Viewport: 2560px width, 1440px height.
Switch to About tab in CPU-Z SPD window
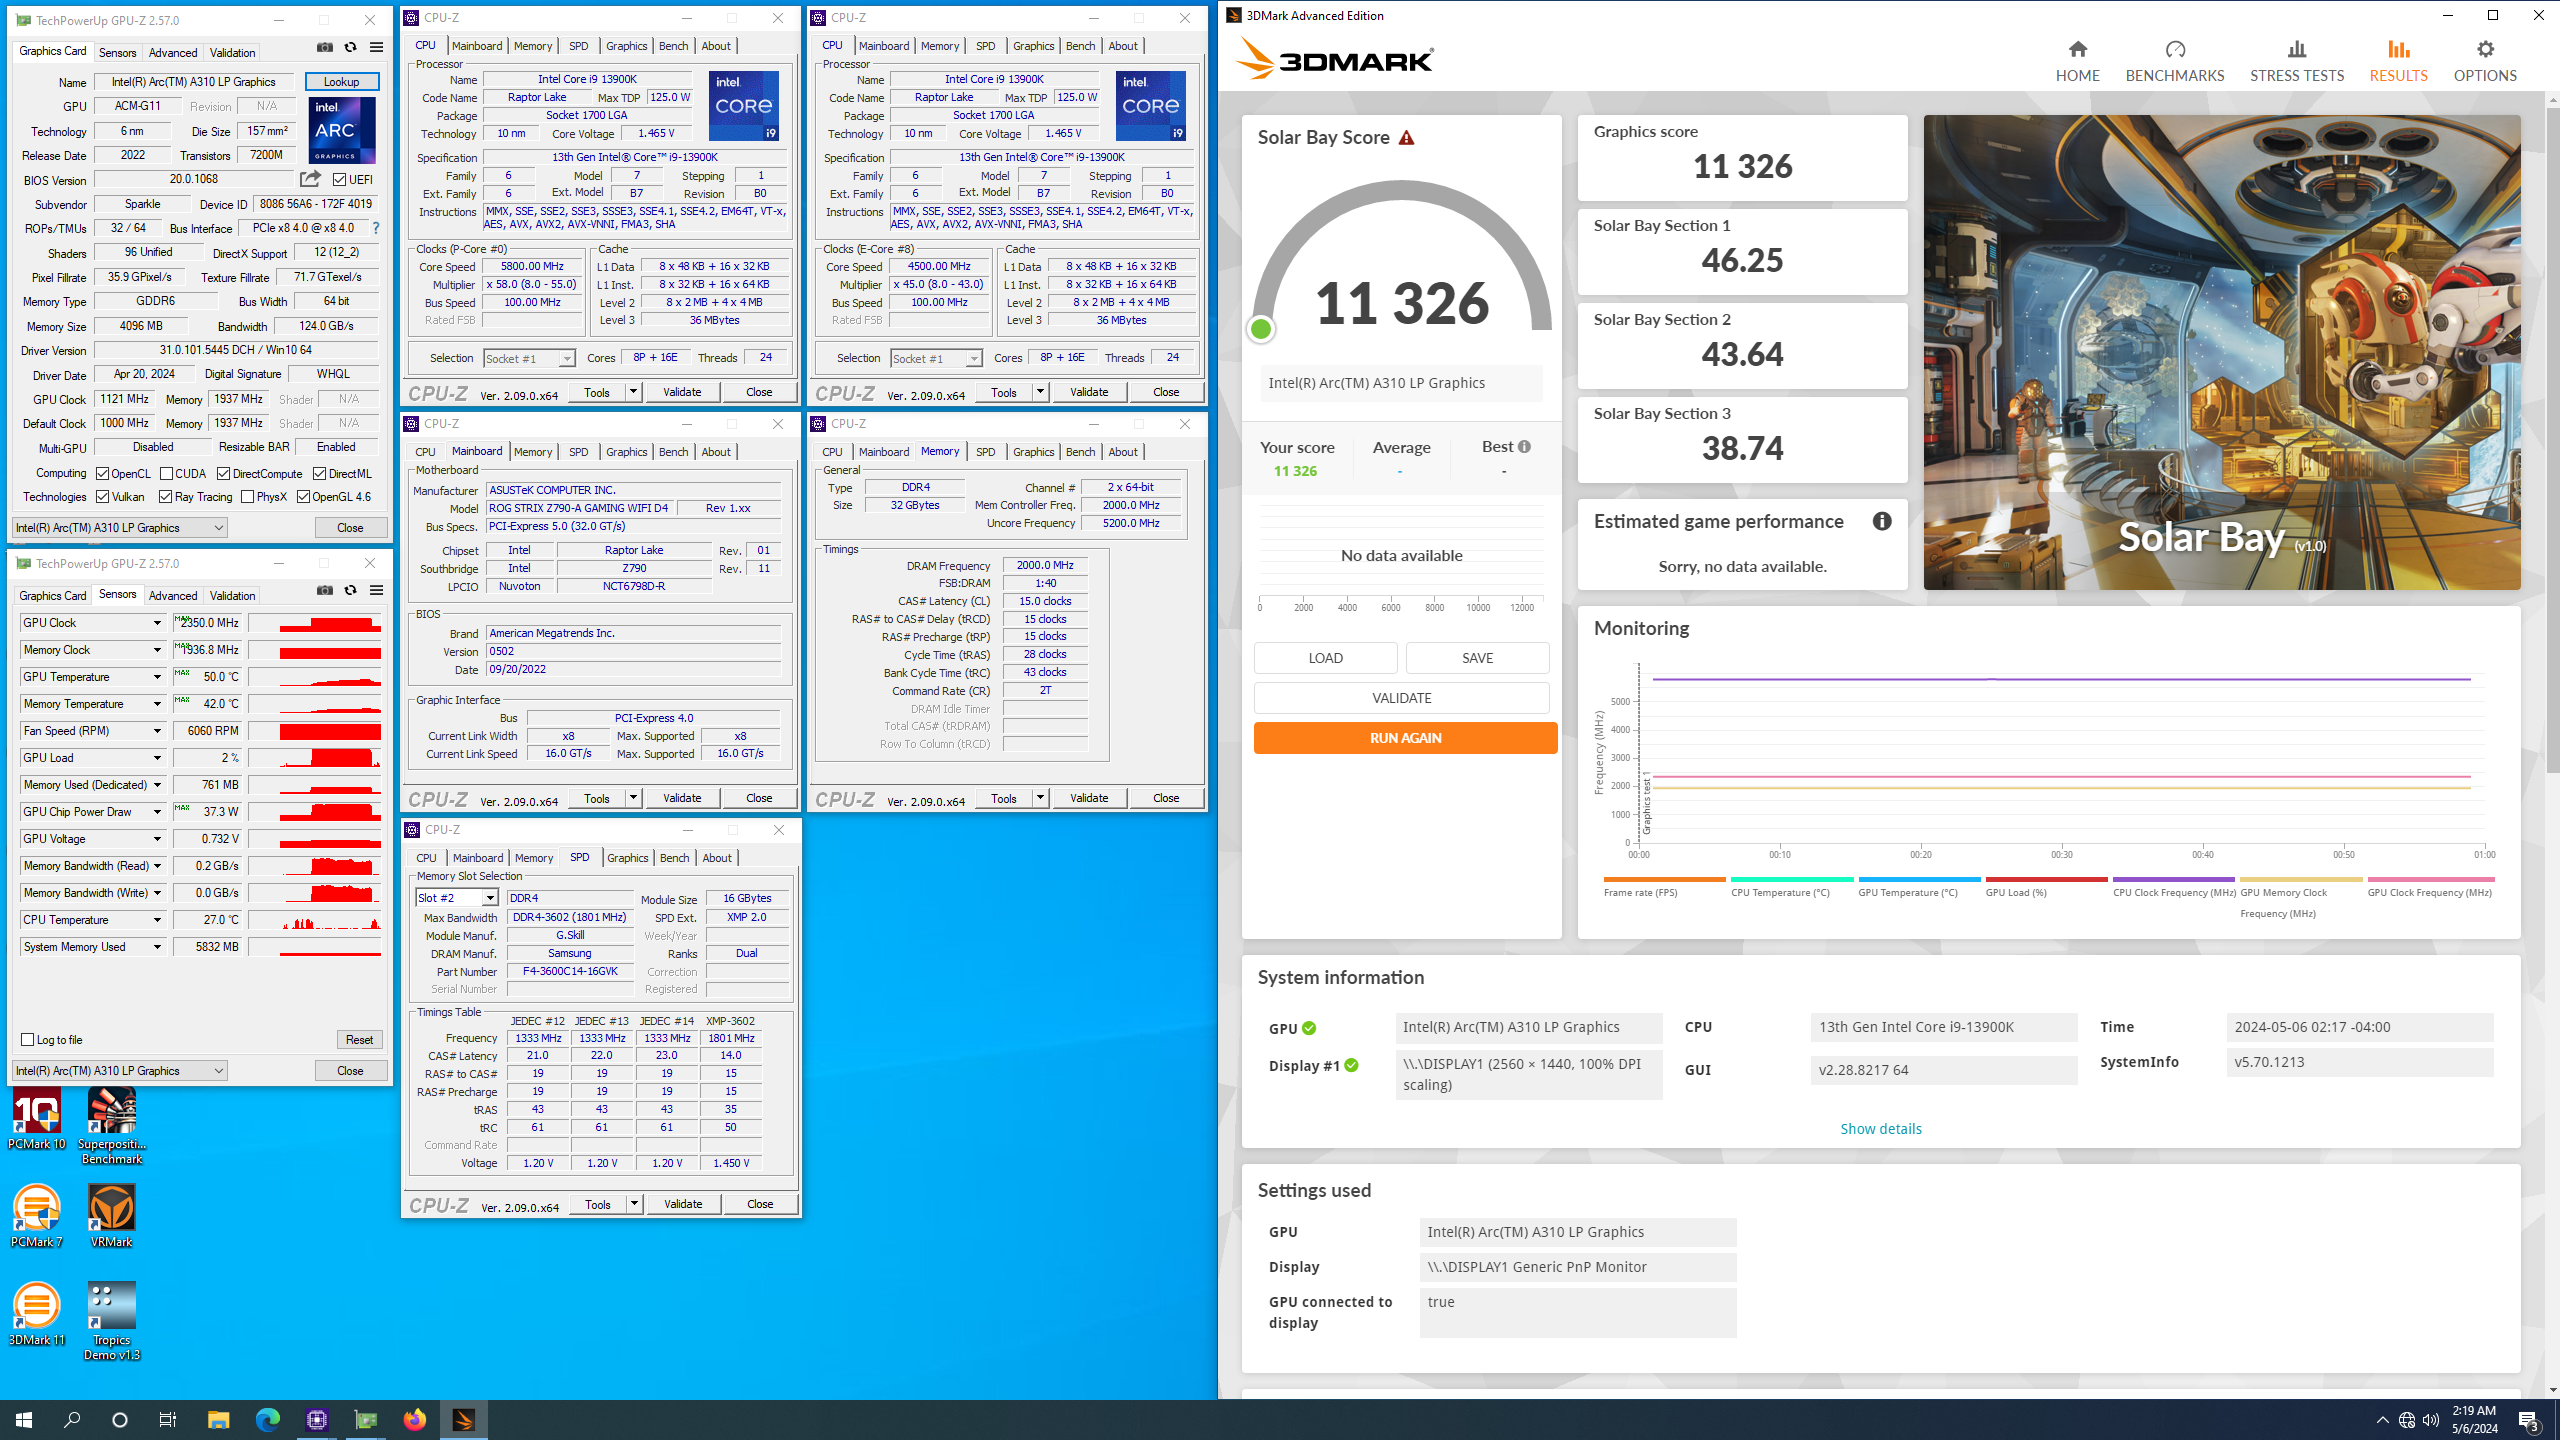717,858
